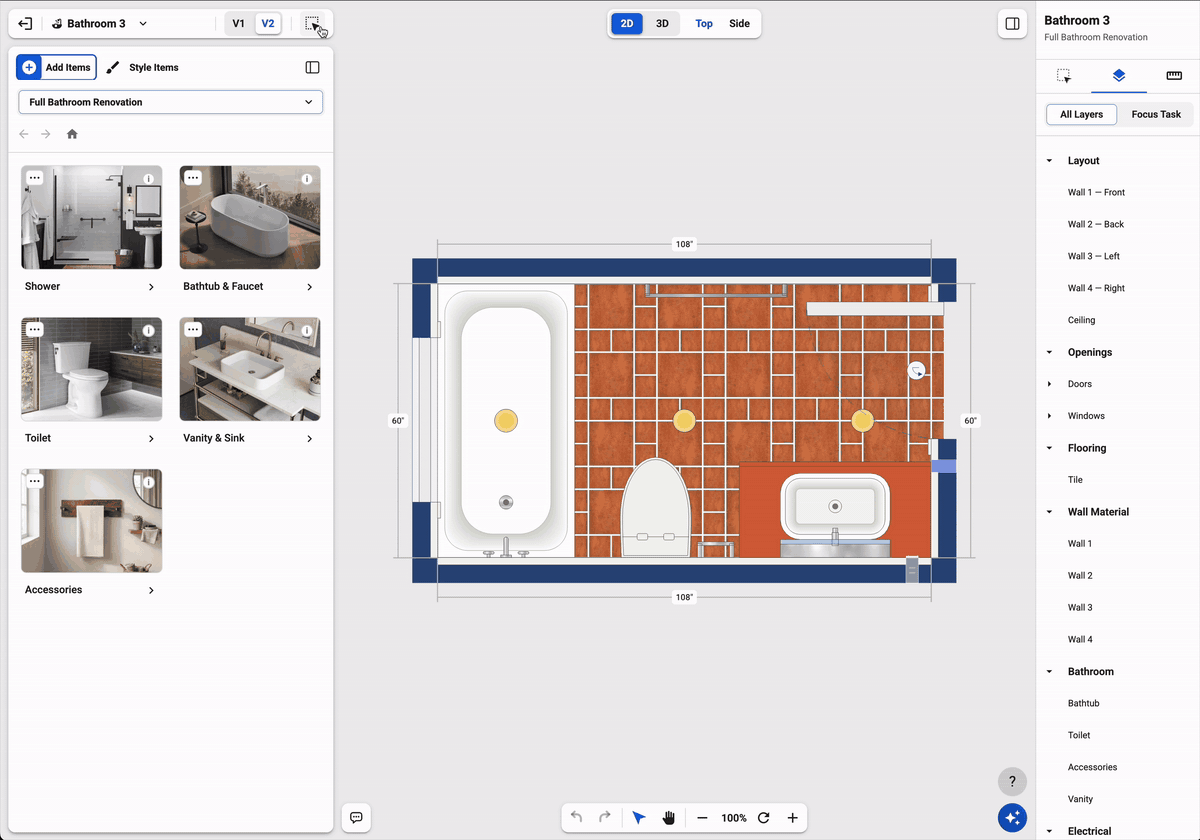Switch to version V2
The height and width of the screenshot is (840, 1200).
268,24
